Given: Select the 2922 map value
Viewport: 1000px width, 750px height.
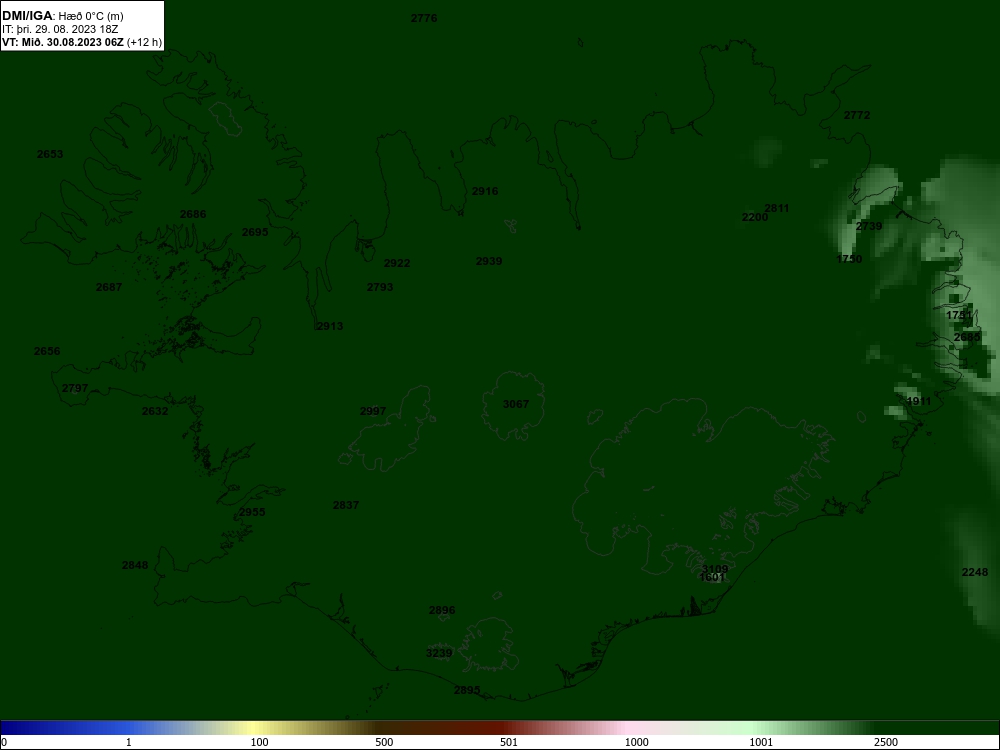Looking at the screenshot, I should click(397, 263).
